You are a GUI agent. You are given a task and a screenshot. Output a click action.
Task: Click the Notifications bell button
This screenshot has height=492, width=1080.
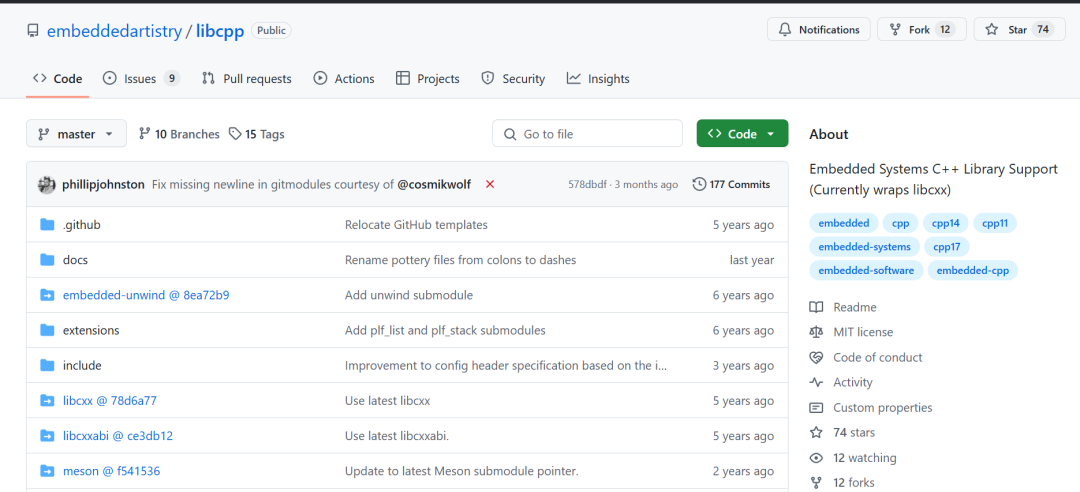[x=818, y=30]
